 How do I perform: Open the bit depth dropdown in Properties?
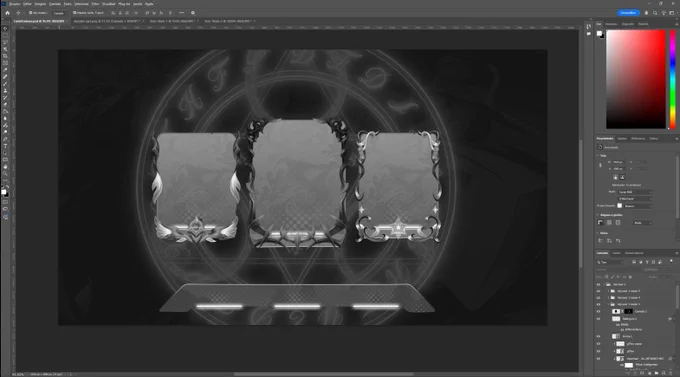click(635, 199)
